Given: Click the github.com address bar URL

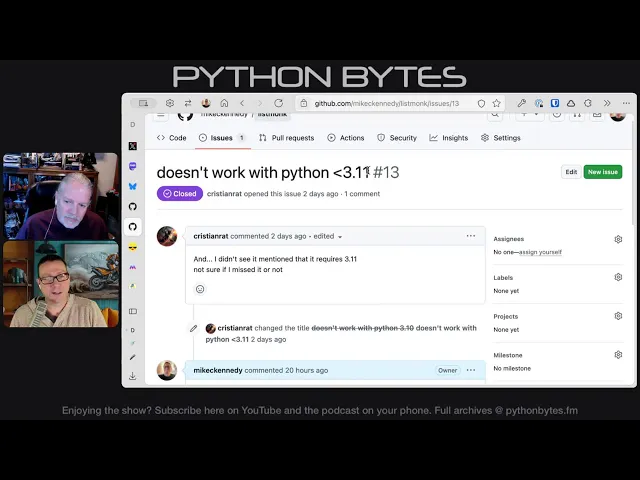Looking at the screenshot, I should click(x=387, y=104).
